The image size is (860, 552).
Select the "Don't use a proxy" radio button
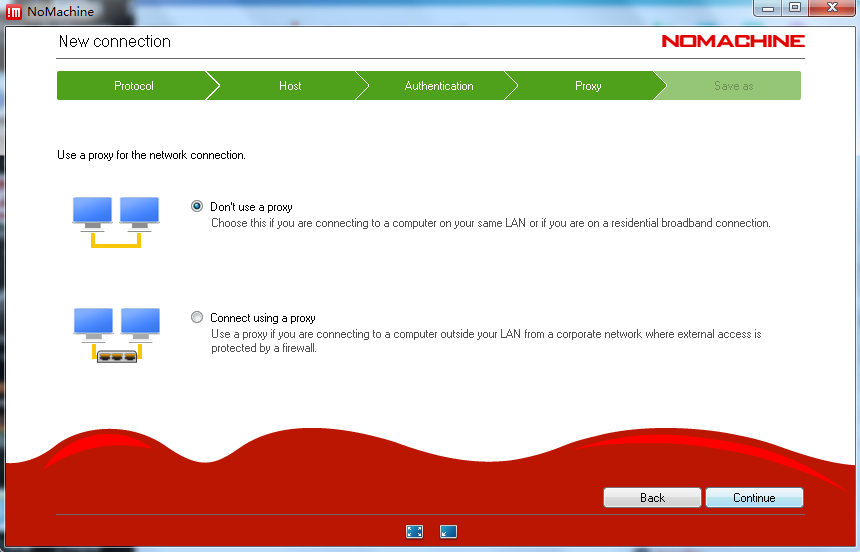point(197,206)
